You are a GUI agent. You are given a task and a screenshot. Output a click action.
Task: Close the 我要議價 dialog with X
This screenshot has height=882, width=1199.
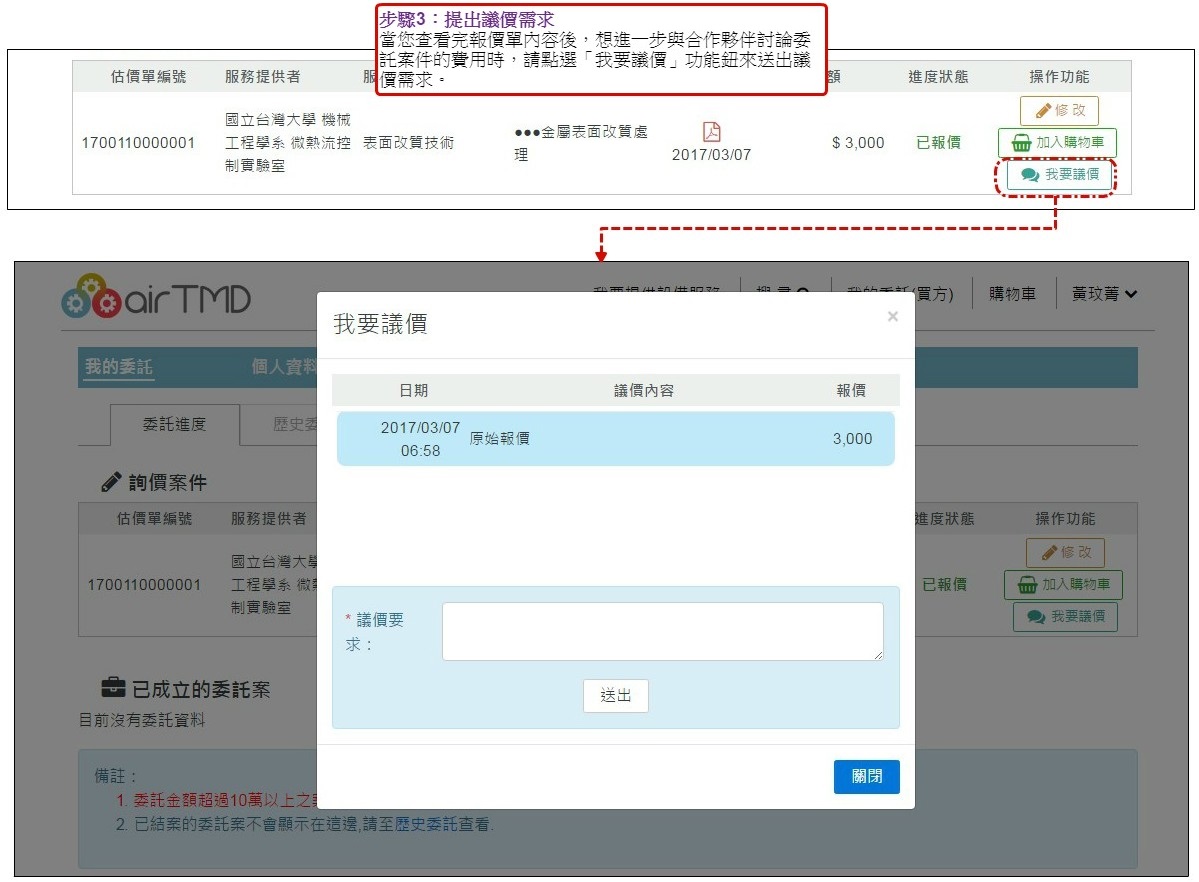click(892, 317)
